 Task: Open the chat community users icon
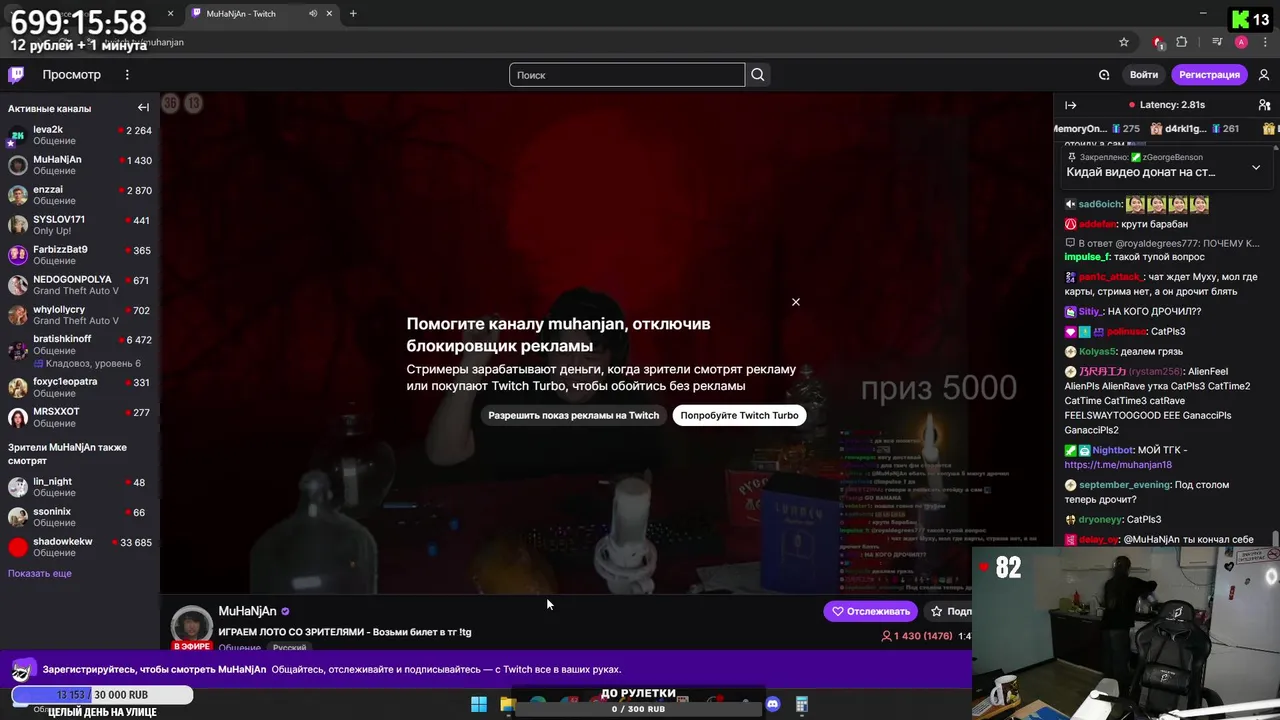[1264, 105]
